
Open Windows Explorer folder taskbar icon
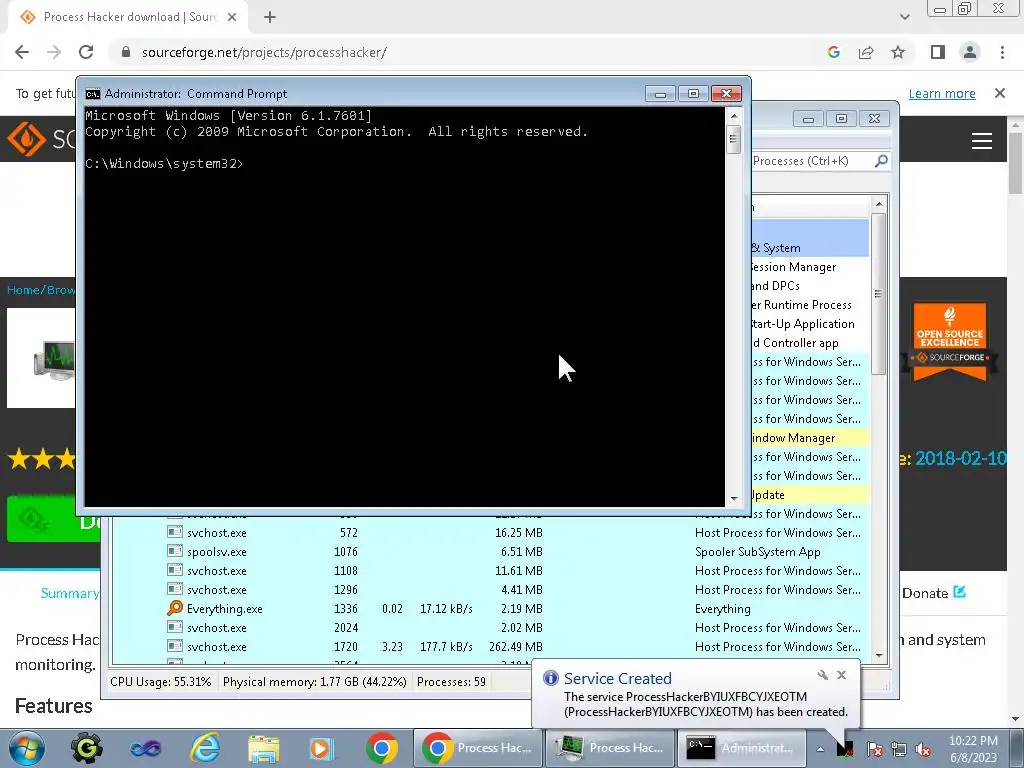[x=263, y=748]
